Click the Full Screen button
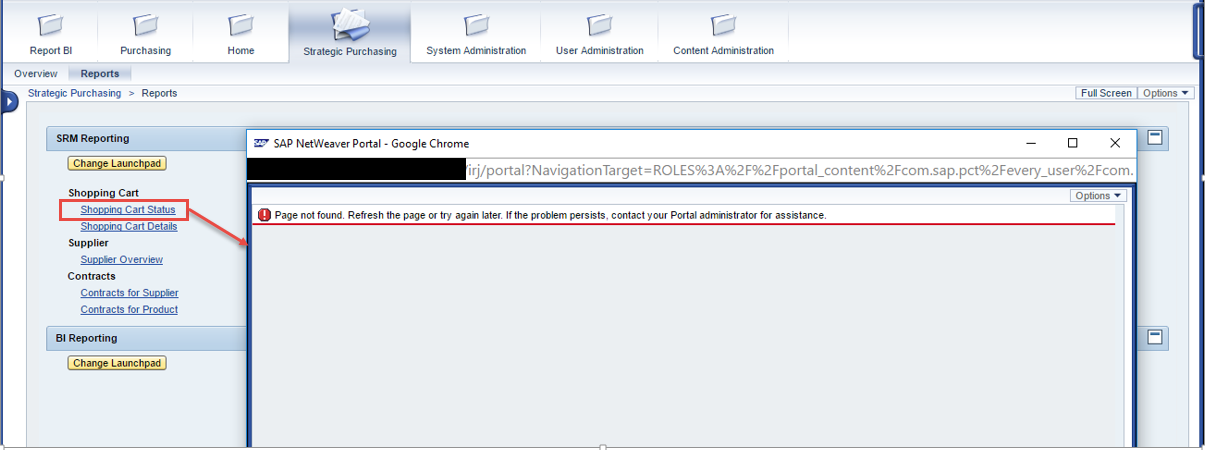 pyautogui.click(x=1106, y=93)
